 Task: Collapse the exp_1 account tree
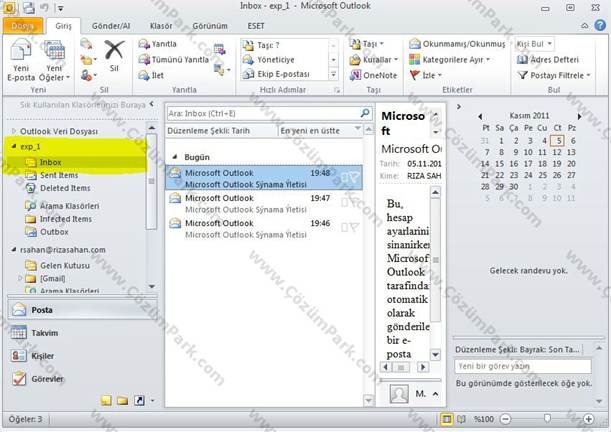tap(14, 146)
